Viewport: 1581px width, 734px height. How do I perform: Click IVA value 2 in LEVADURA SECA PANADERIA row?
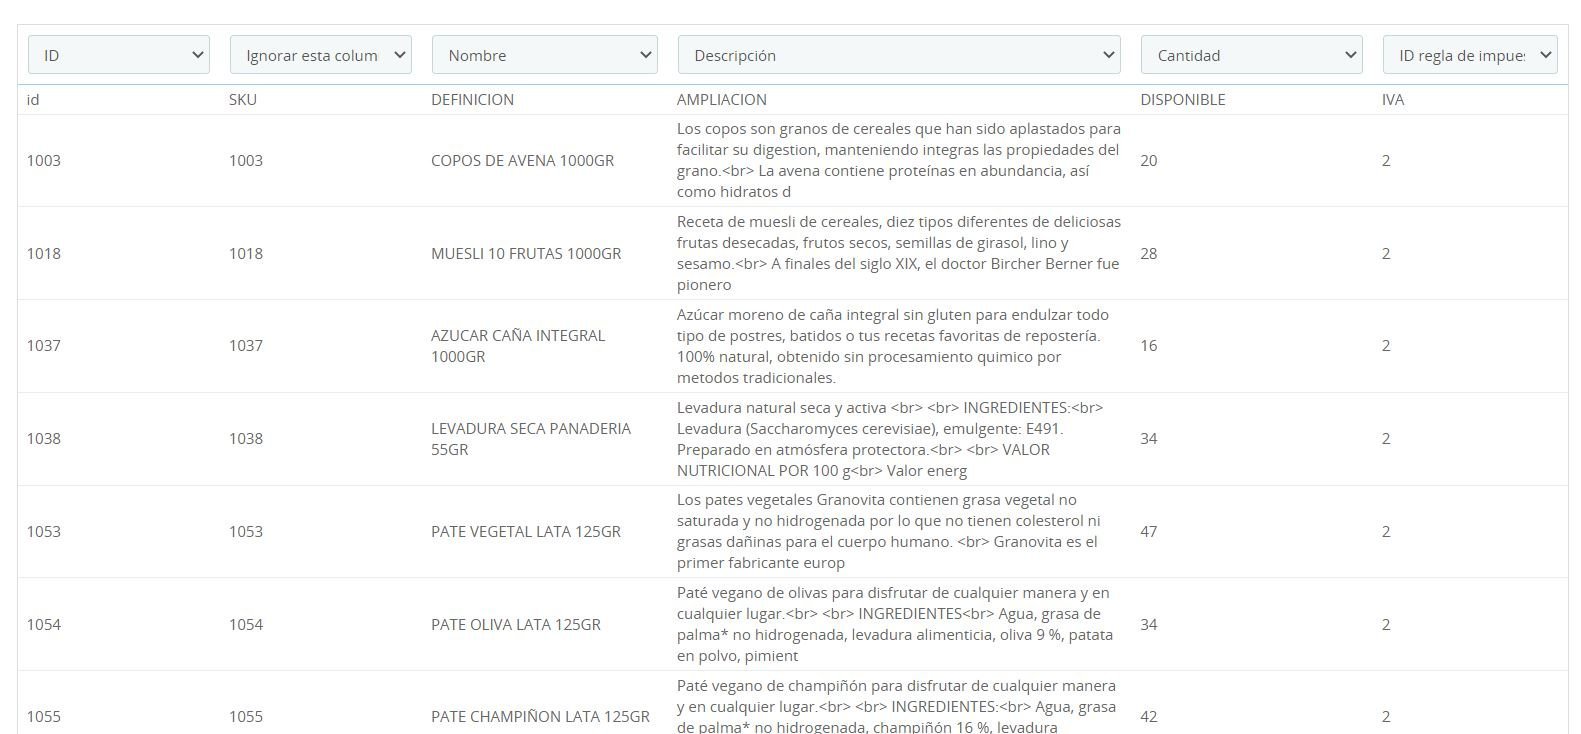(x=1386, y=439)
